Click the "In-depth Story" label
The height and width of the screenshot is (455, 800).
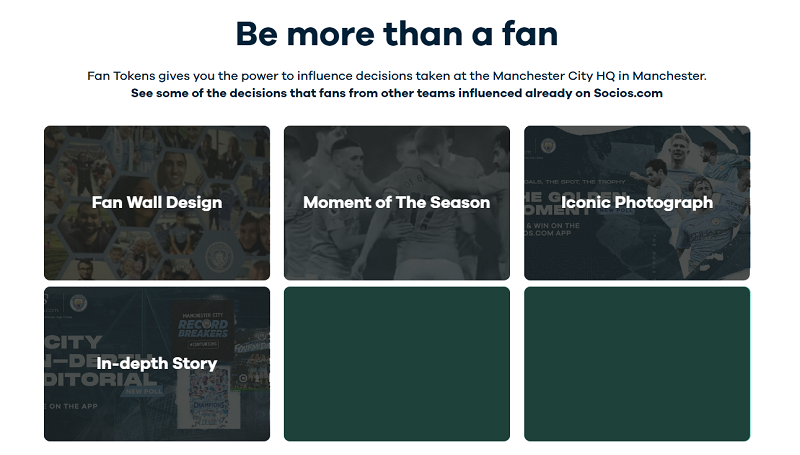[x=157, y=363]
